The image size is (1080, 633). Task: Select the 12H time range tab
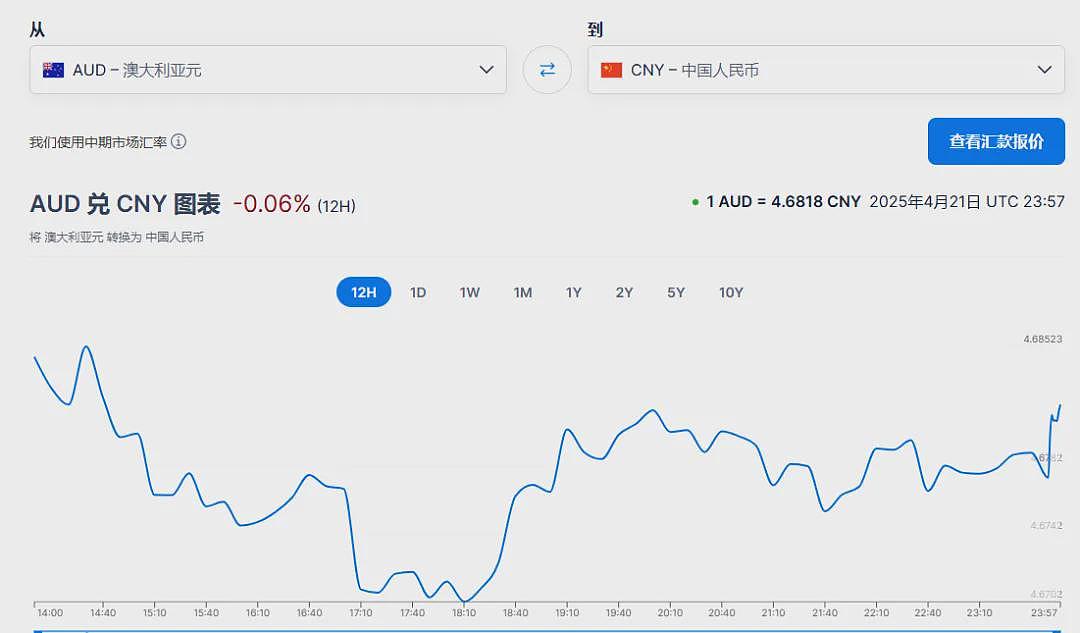click(364, 292)
